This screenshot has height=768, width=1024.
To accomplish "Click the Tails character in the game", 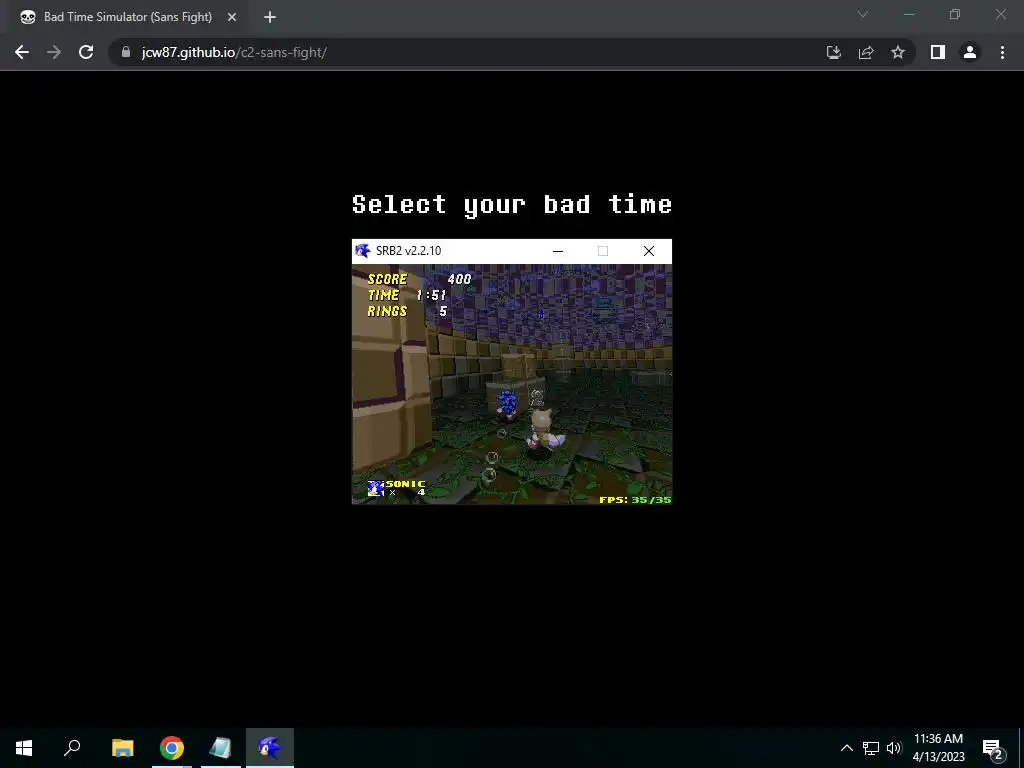I will [543, 428].
